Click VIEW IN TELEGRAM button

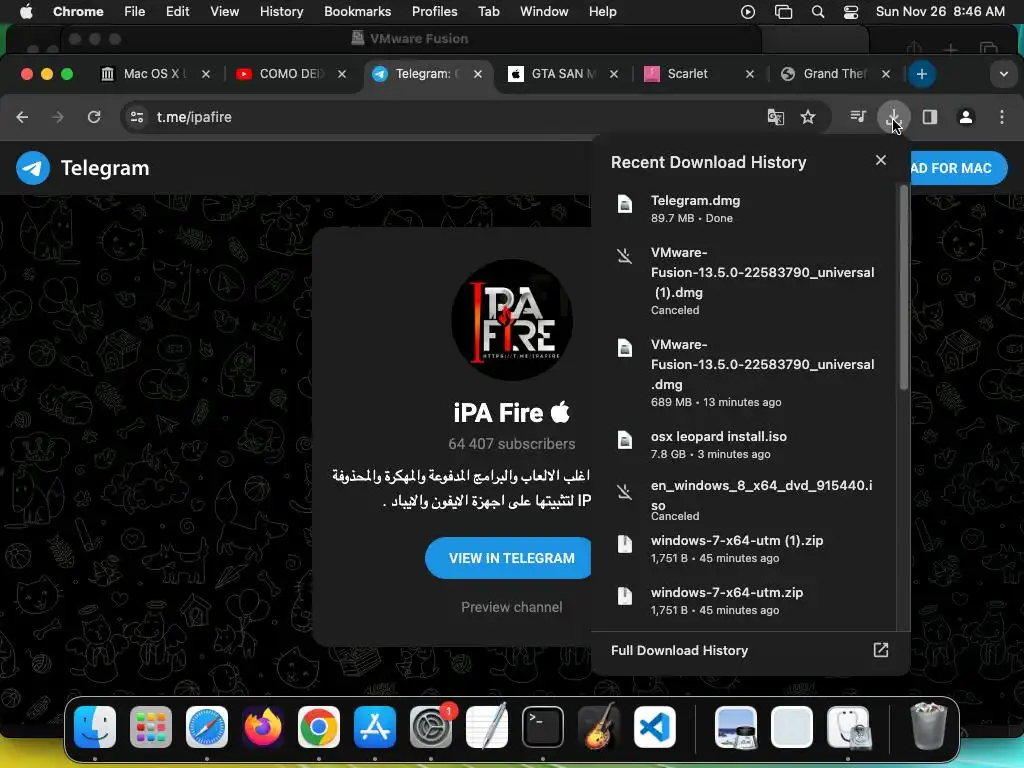(511, 558)
